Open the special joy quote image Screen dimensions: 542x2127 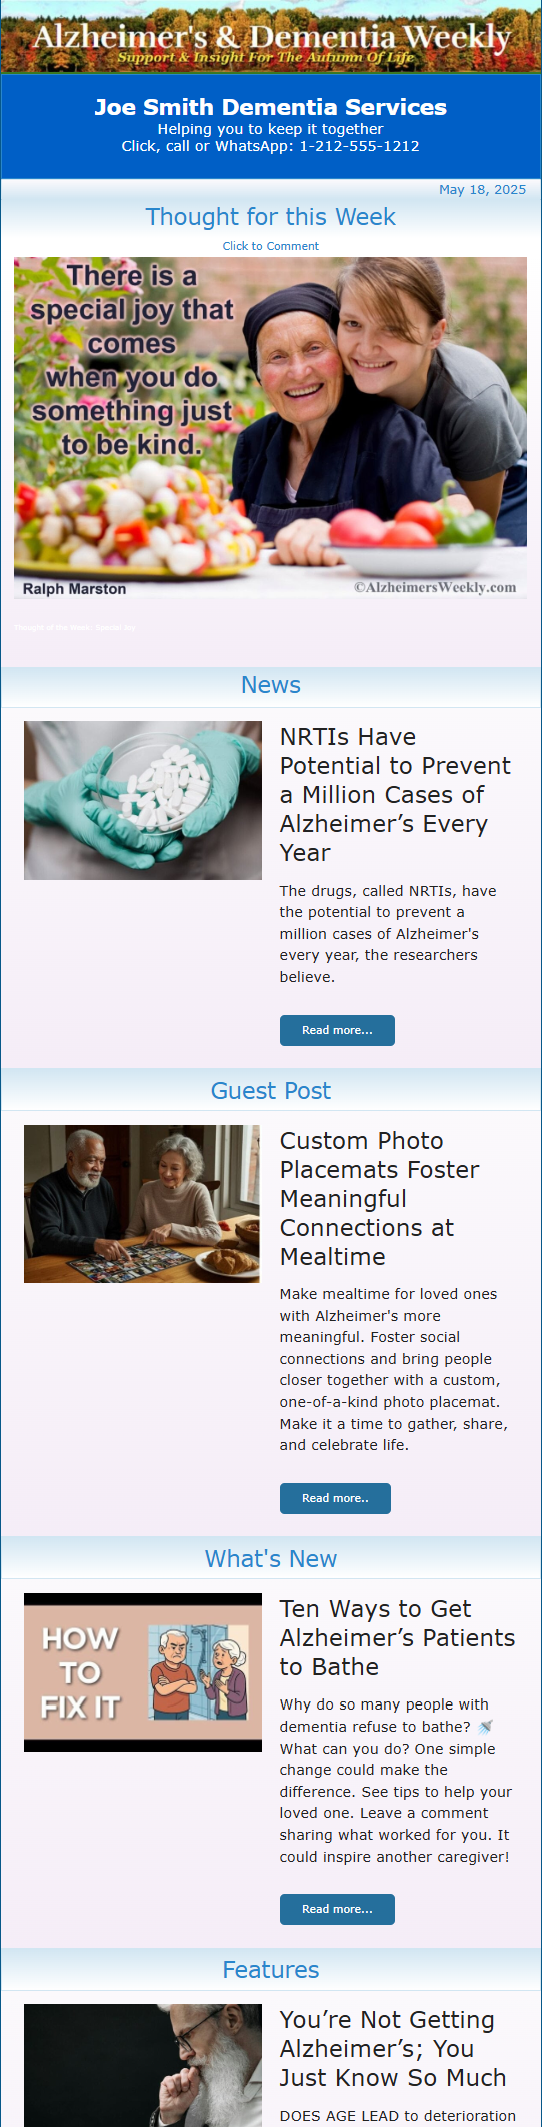tap(270, 428)
